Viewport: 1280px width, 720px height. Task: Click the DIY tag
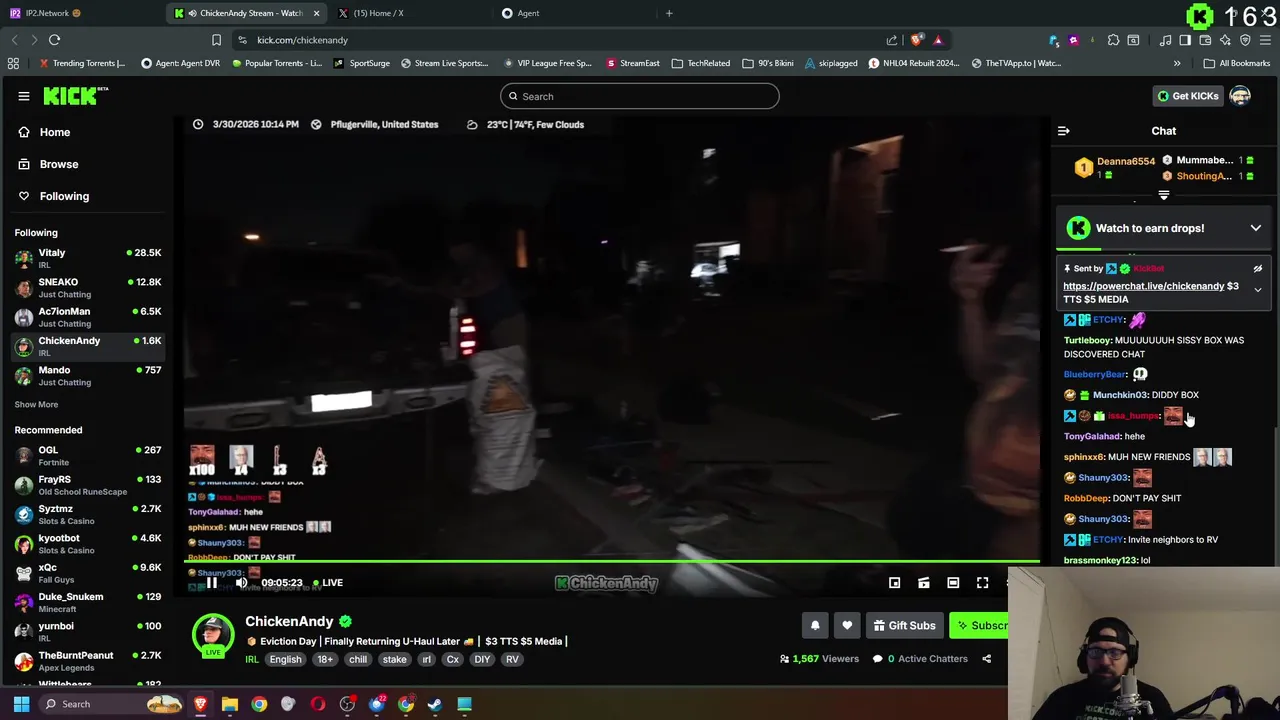coord(482,659)
